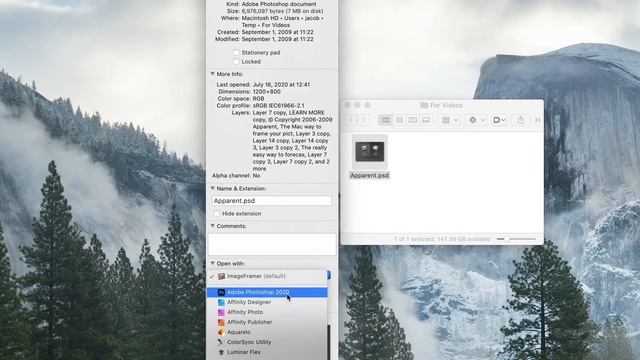This screenshot has width=640, height=360.
Task: Click the Last opened July 16, 2020 text
Action: click(281, 84)
